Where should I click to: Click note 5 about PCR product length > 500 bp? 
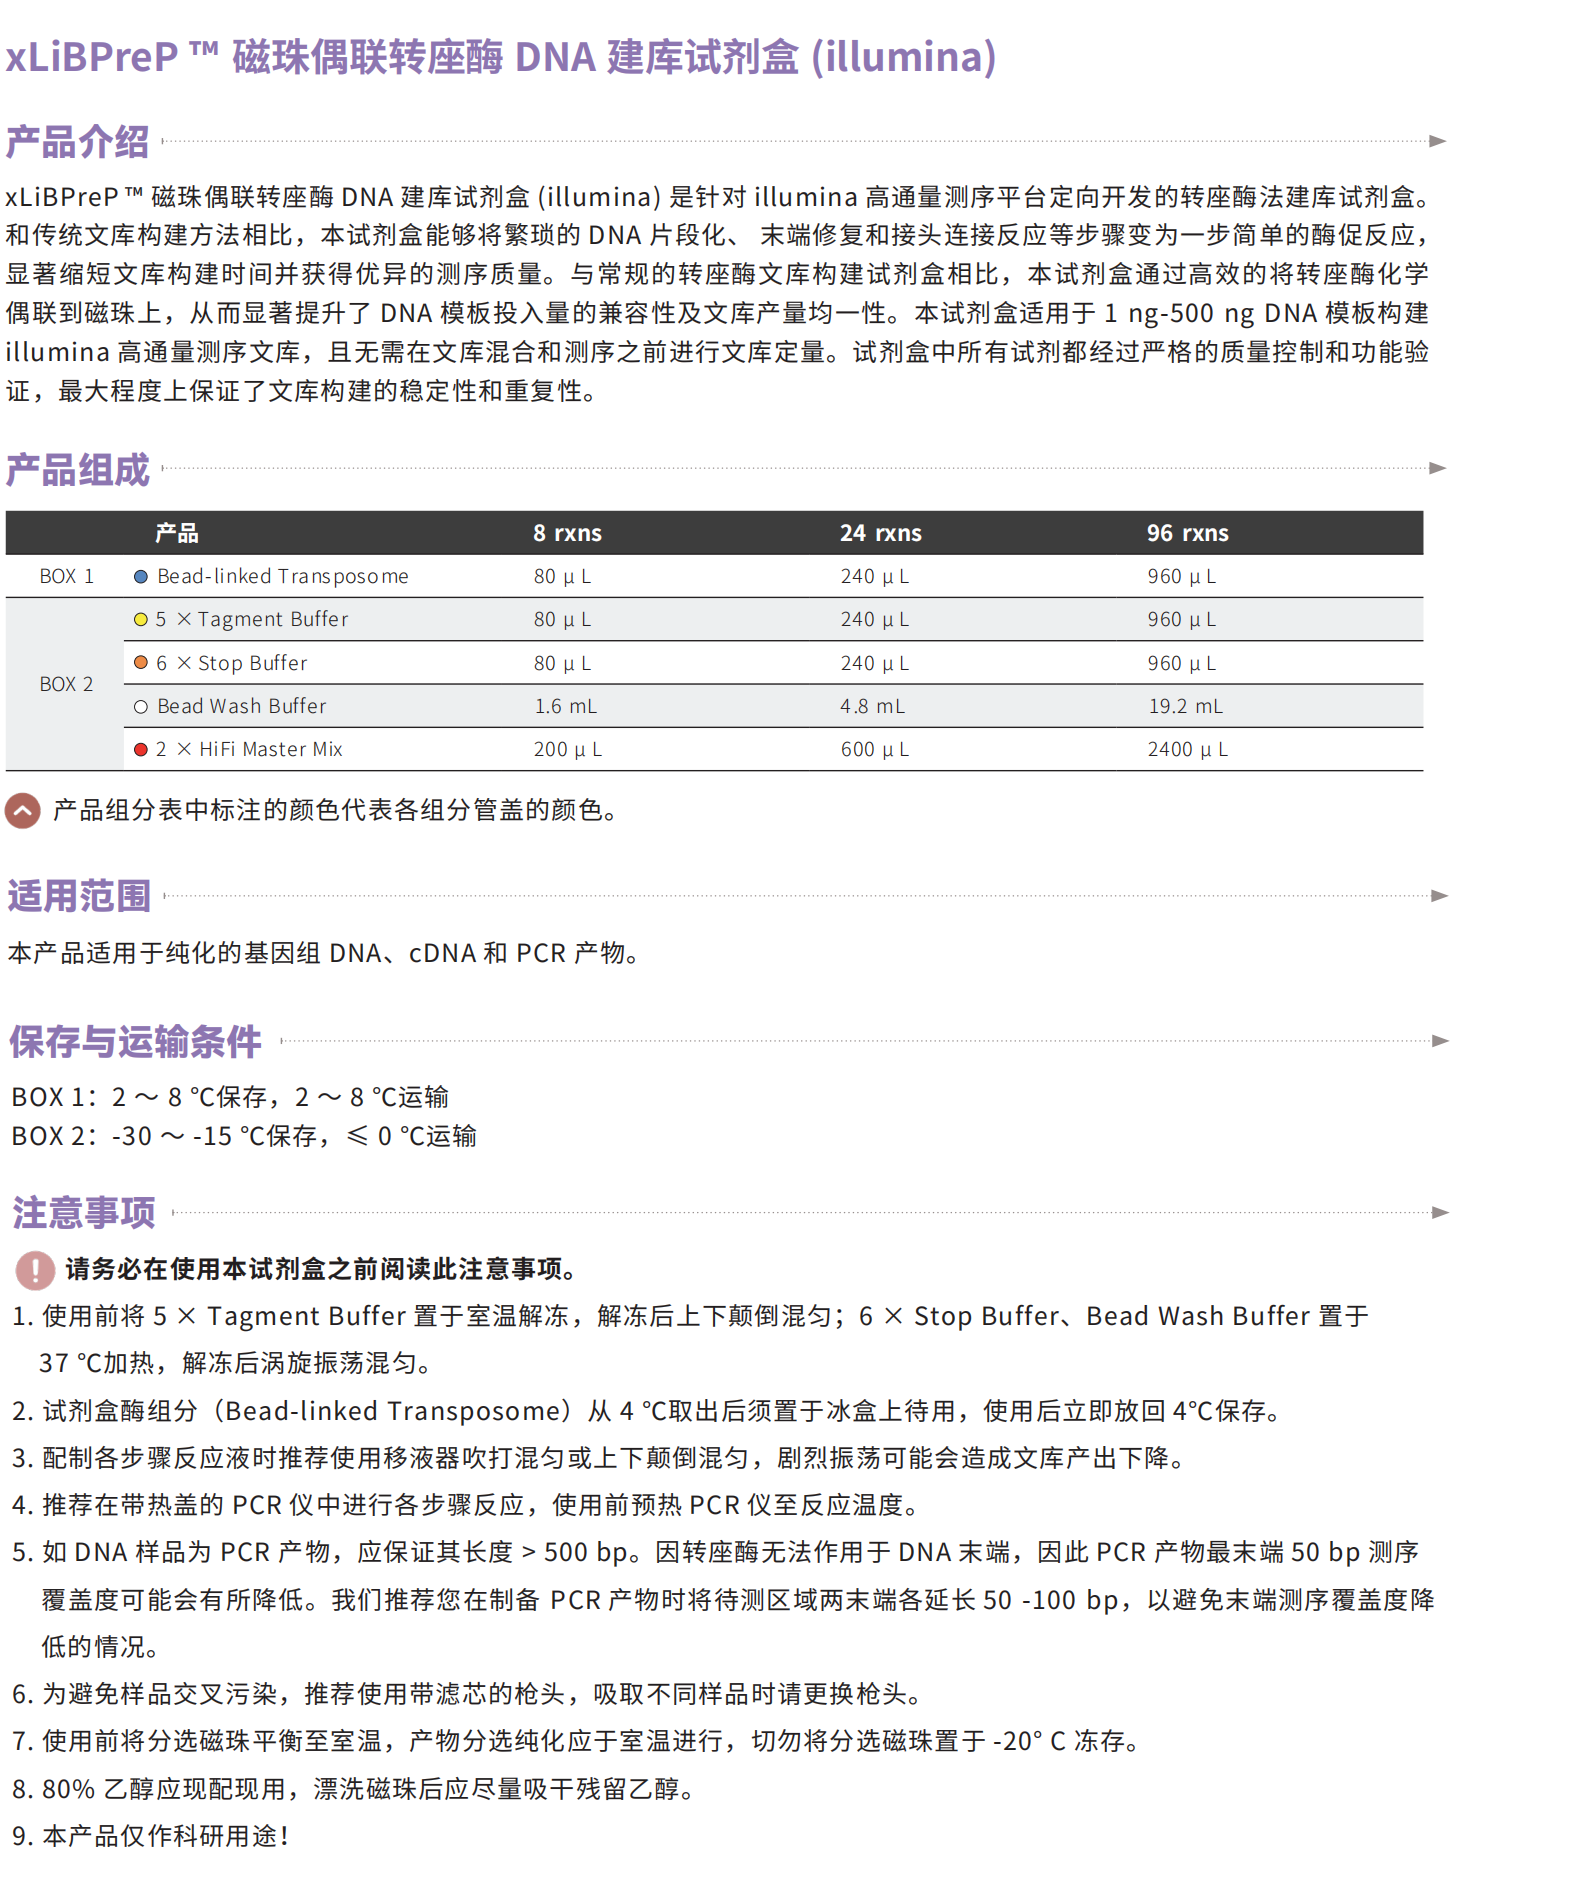(724, 1600)
